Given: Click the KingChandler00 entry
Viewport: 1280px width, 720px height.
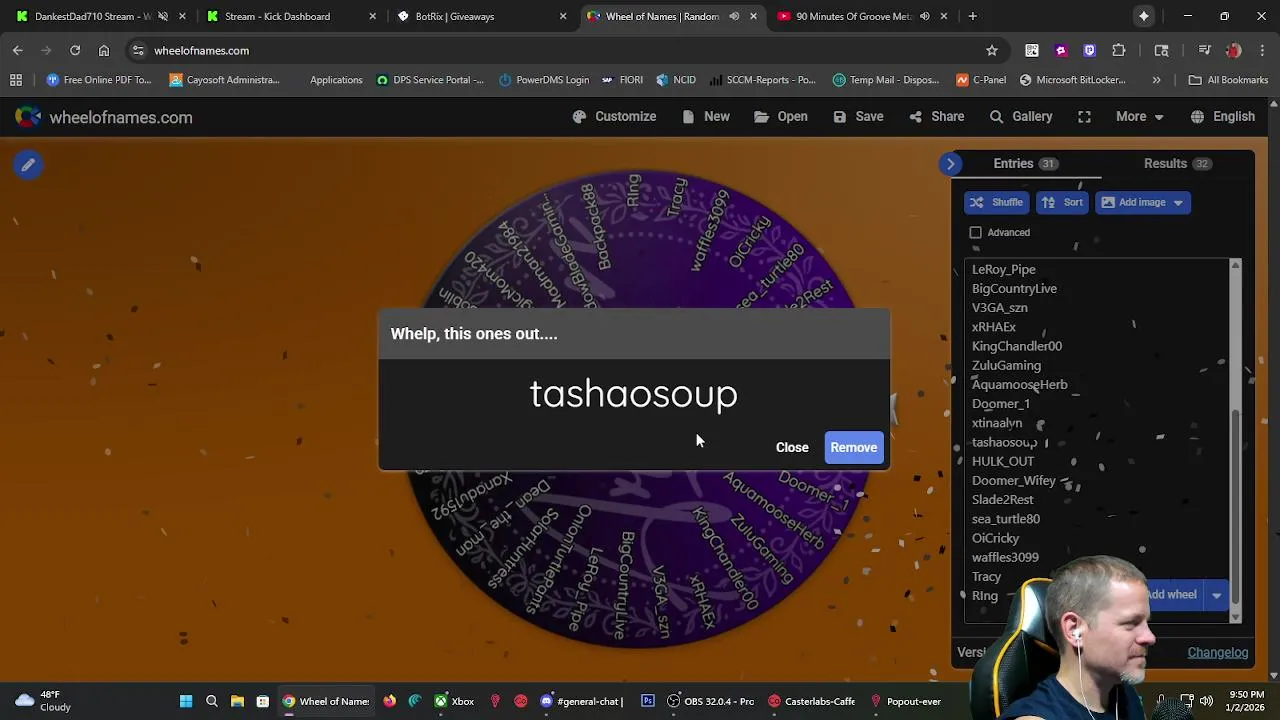Looking at the screenshot, I should tap(1016, 346).
